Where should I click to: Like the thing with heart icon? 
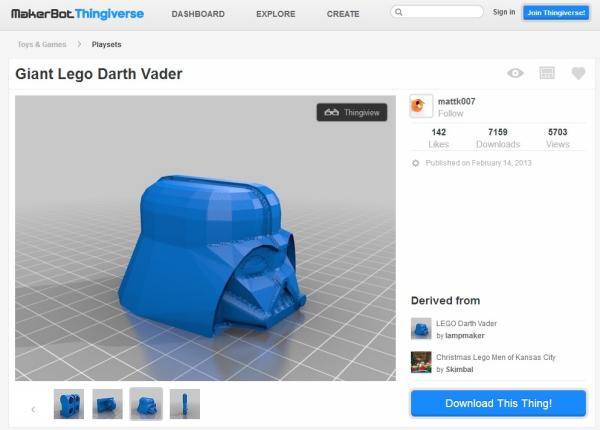point(578,73)
